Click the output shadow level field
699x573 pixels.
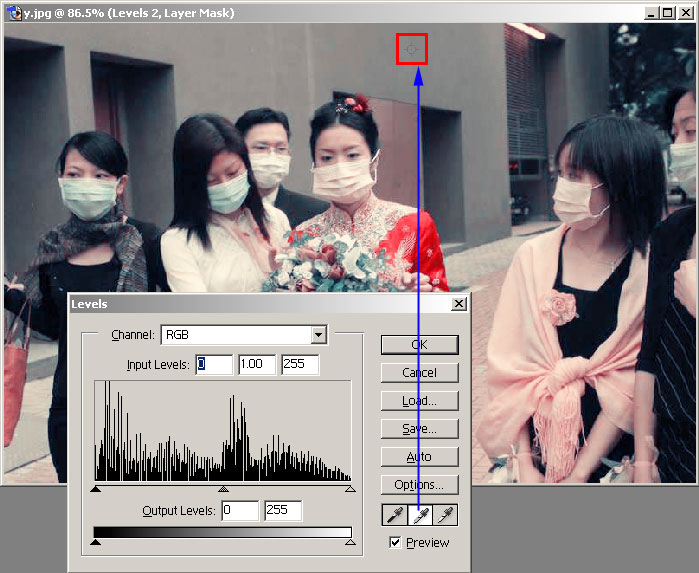pos(240,511)
